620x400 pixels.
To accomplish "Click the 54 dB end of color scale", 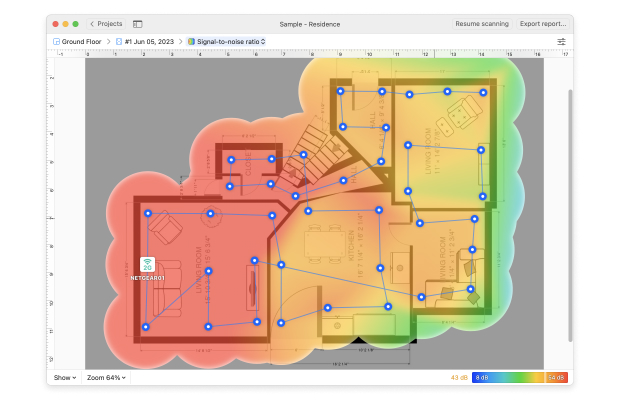I will [x=556, y=377].
